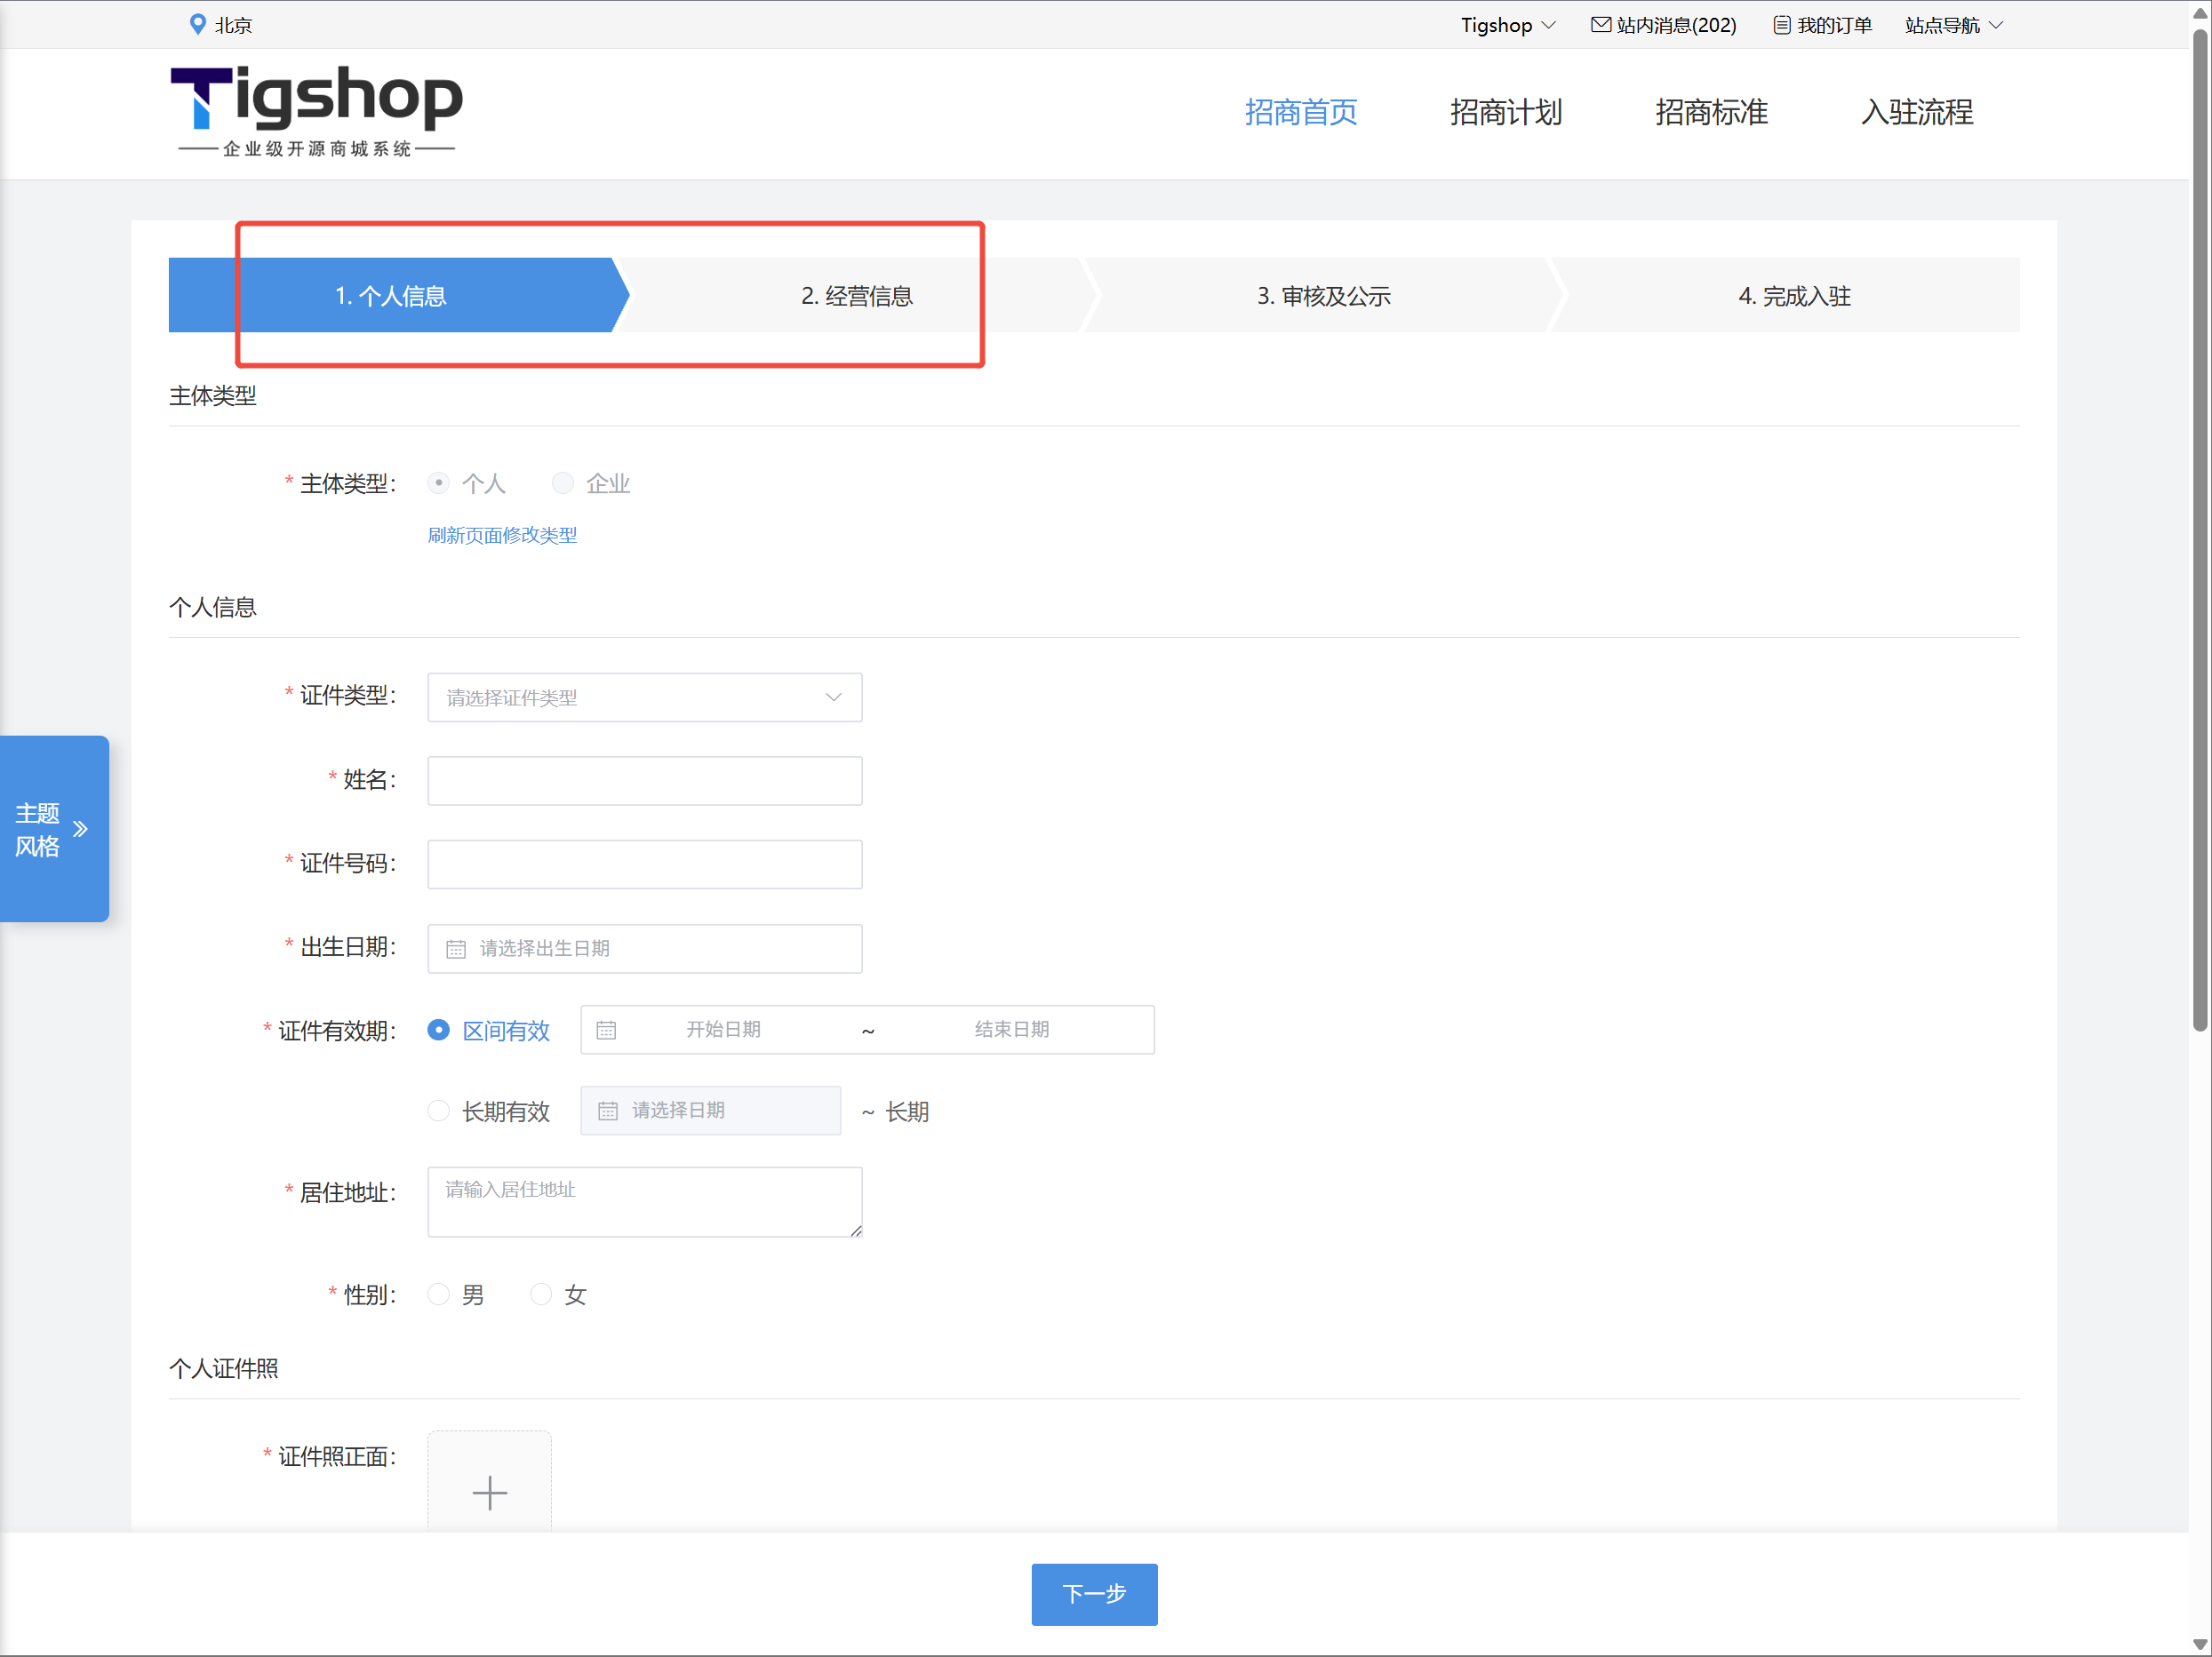2212x1657 pixels.
Task: Click the 下一步 next step button
Action: [x=1094, y=1593]
